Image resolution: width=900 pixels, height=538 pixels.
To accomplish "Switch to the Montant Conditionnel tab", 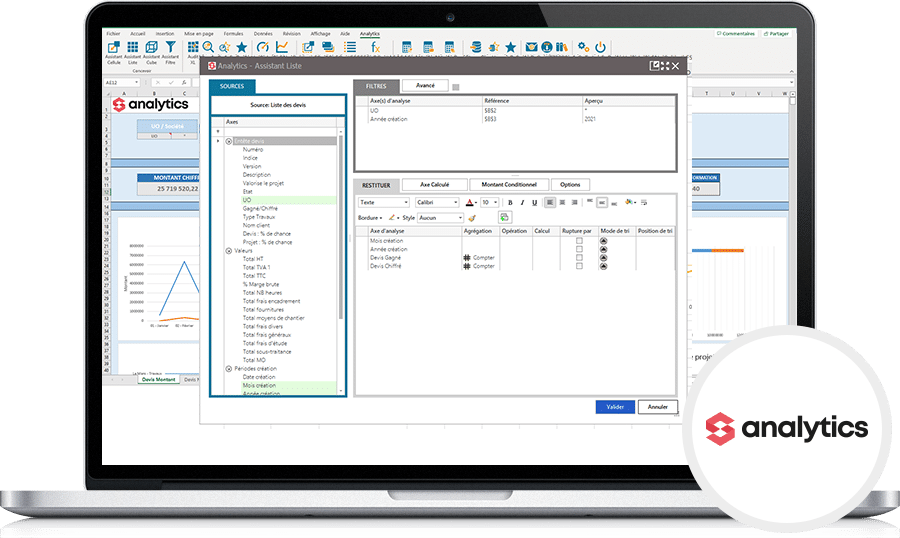I will click(x=509, y=185).
